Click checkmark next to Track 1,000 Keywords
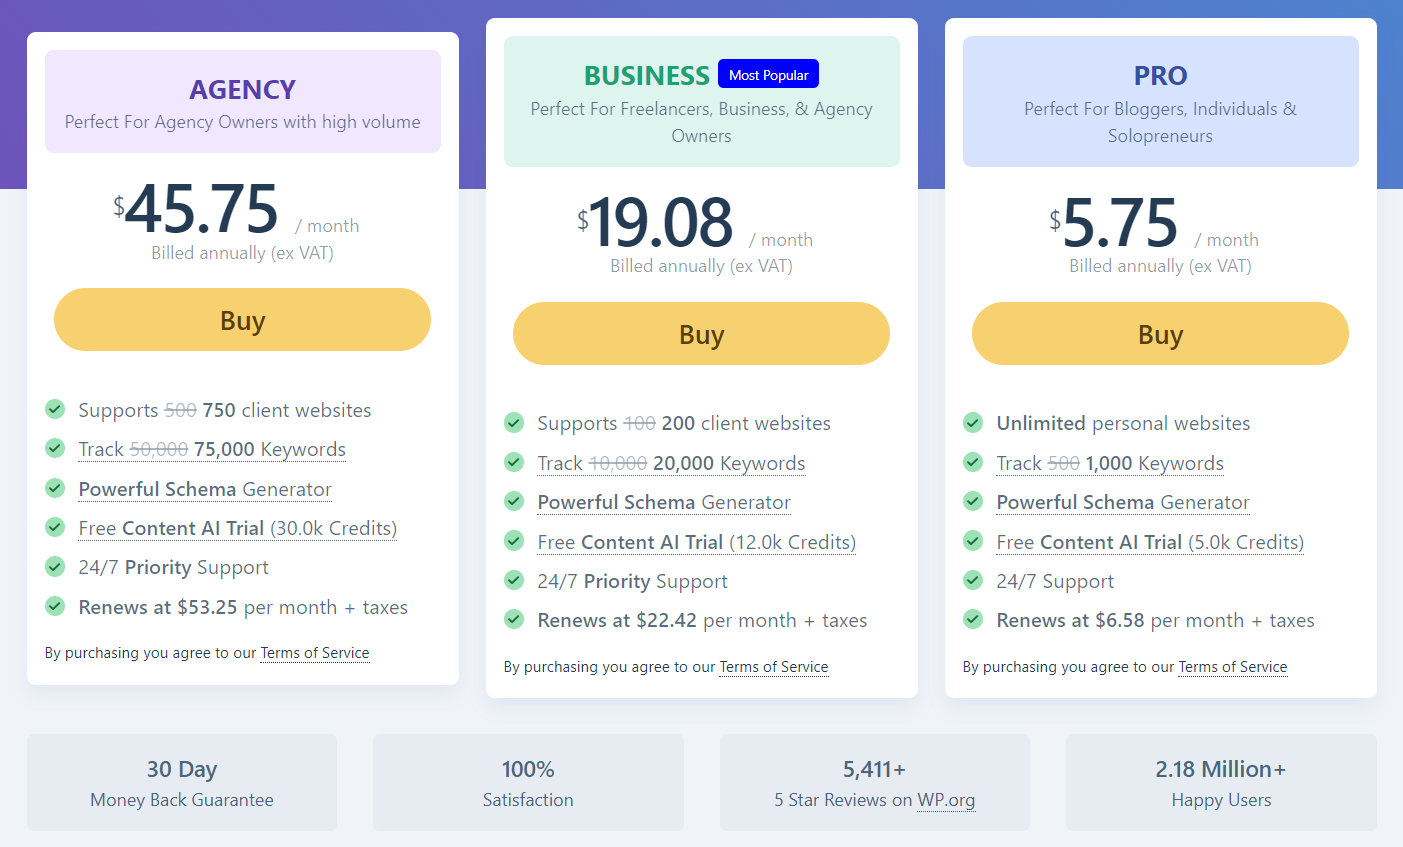Image resolution: width=1403 pixels, height=847 pixels. [x=973, y=463]
